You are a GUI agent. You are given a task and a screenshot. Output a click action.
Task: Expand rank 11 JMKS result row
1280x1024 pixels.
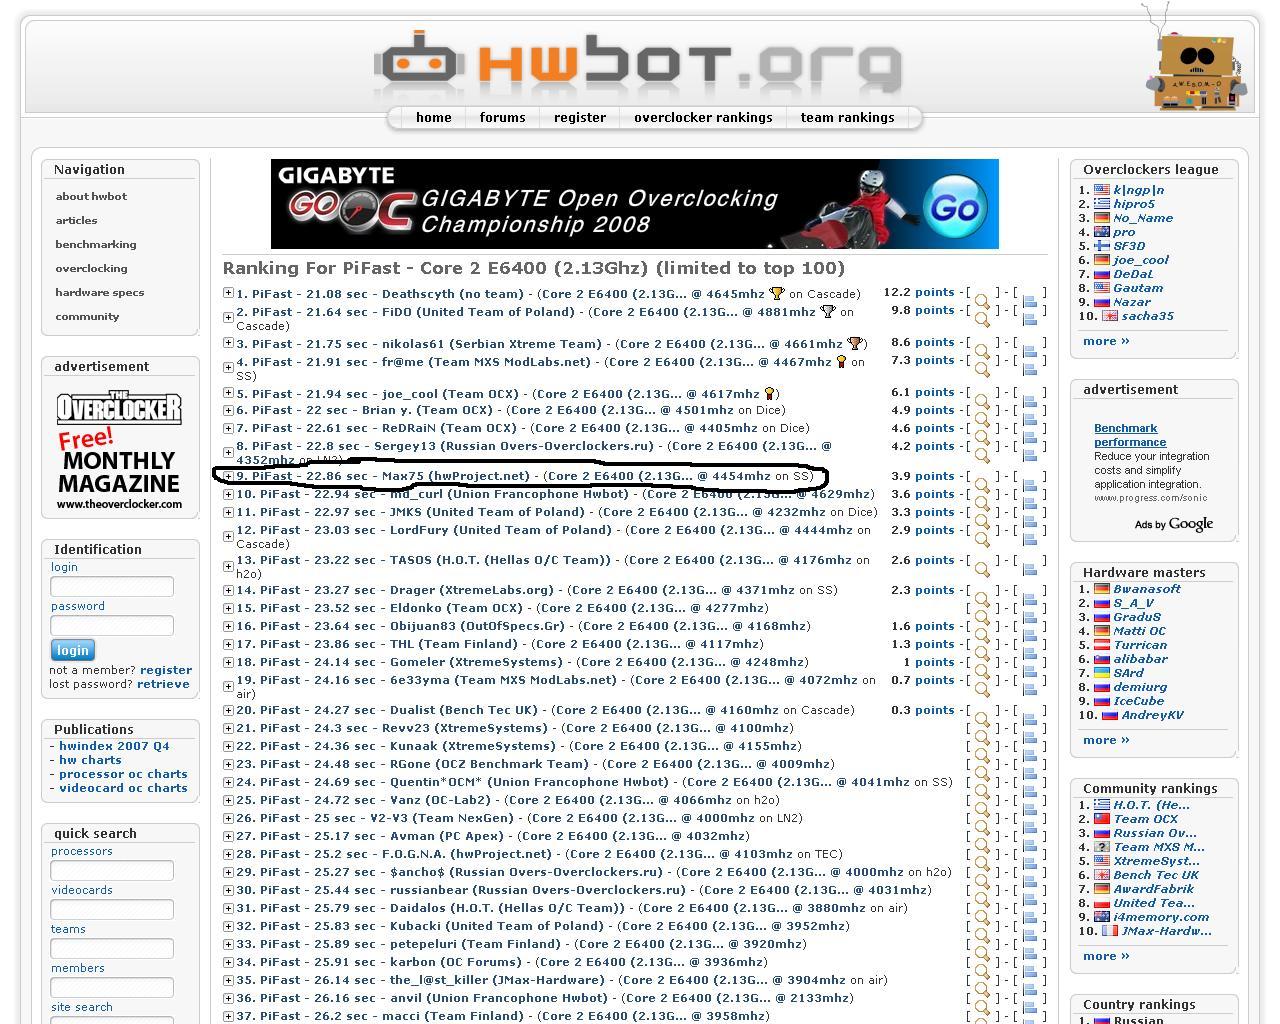click(x=228, y=511)
